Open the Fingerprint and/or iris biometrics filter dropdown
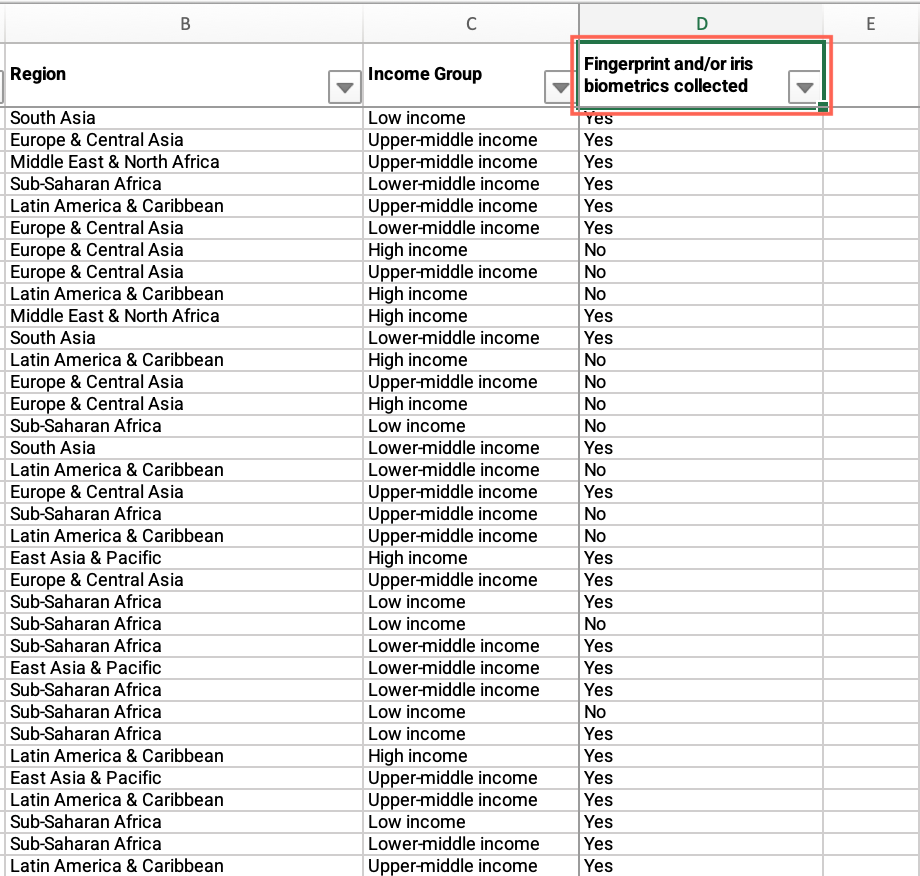Image resolution: width=920 pixels, height=876 pixels. 804,87
